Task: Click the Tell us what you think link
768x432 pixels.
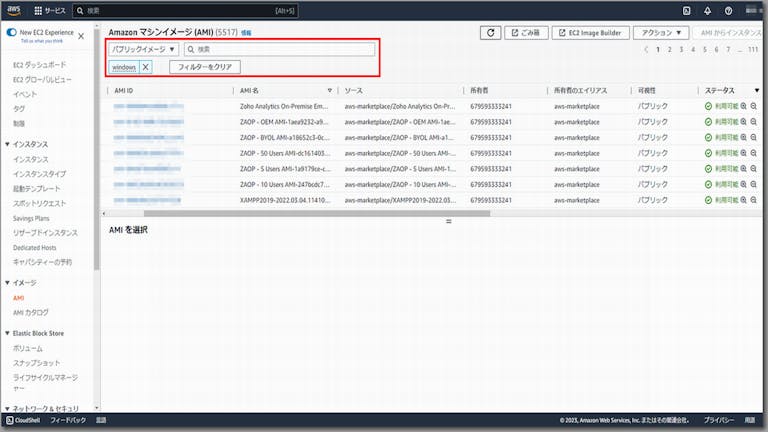Action: (x=42, y=41)
